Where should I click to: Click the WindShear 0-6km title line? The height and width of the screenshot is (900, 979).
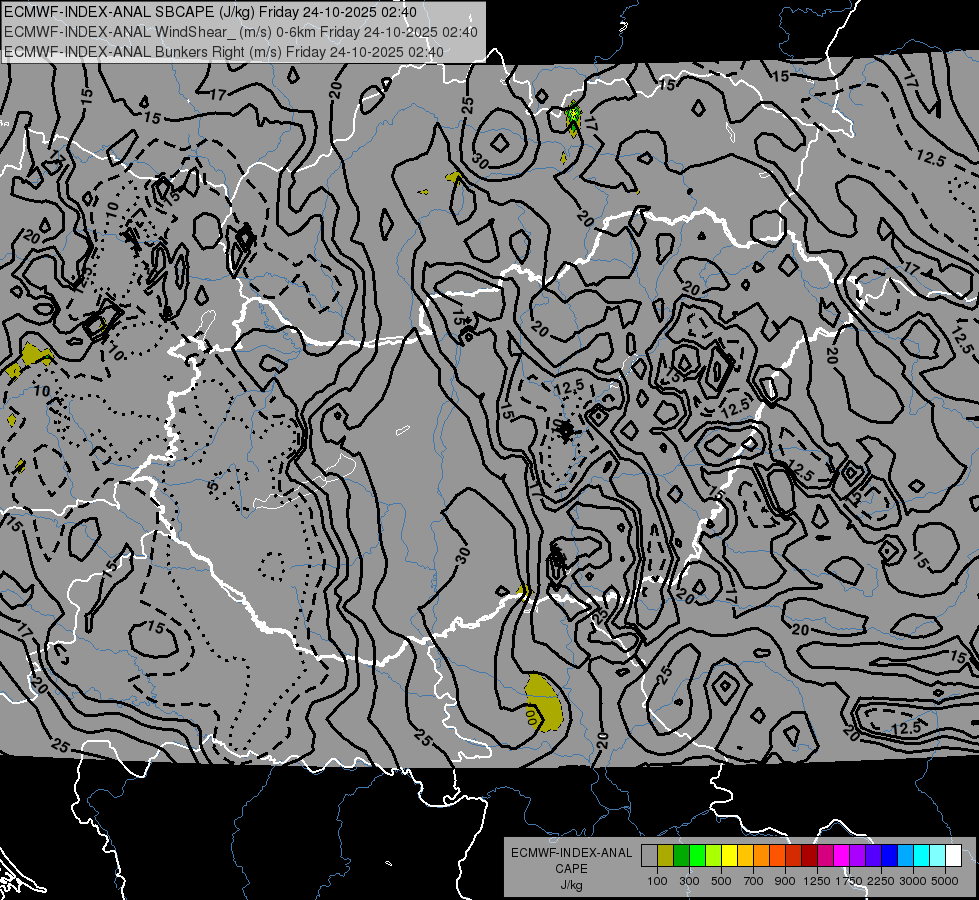241,32
